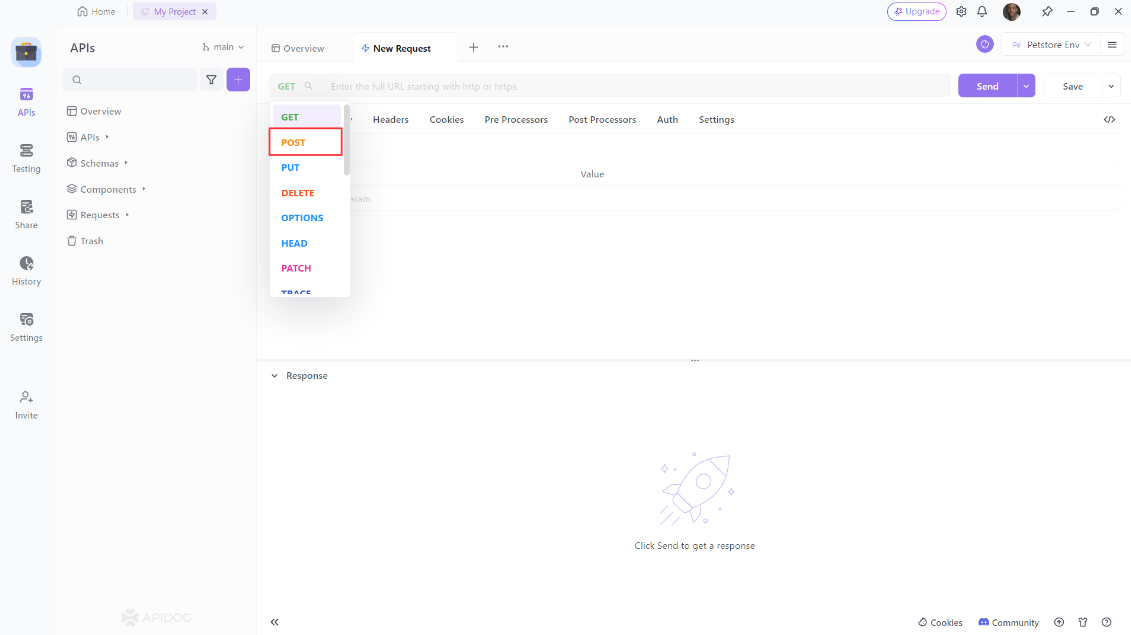Open the History section
Viewport: 1131px width, 635px height.
pos(26,271)
